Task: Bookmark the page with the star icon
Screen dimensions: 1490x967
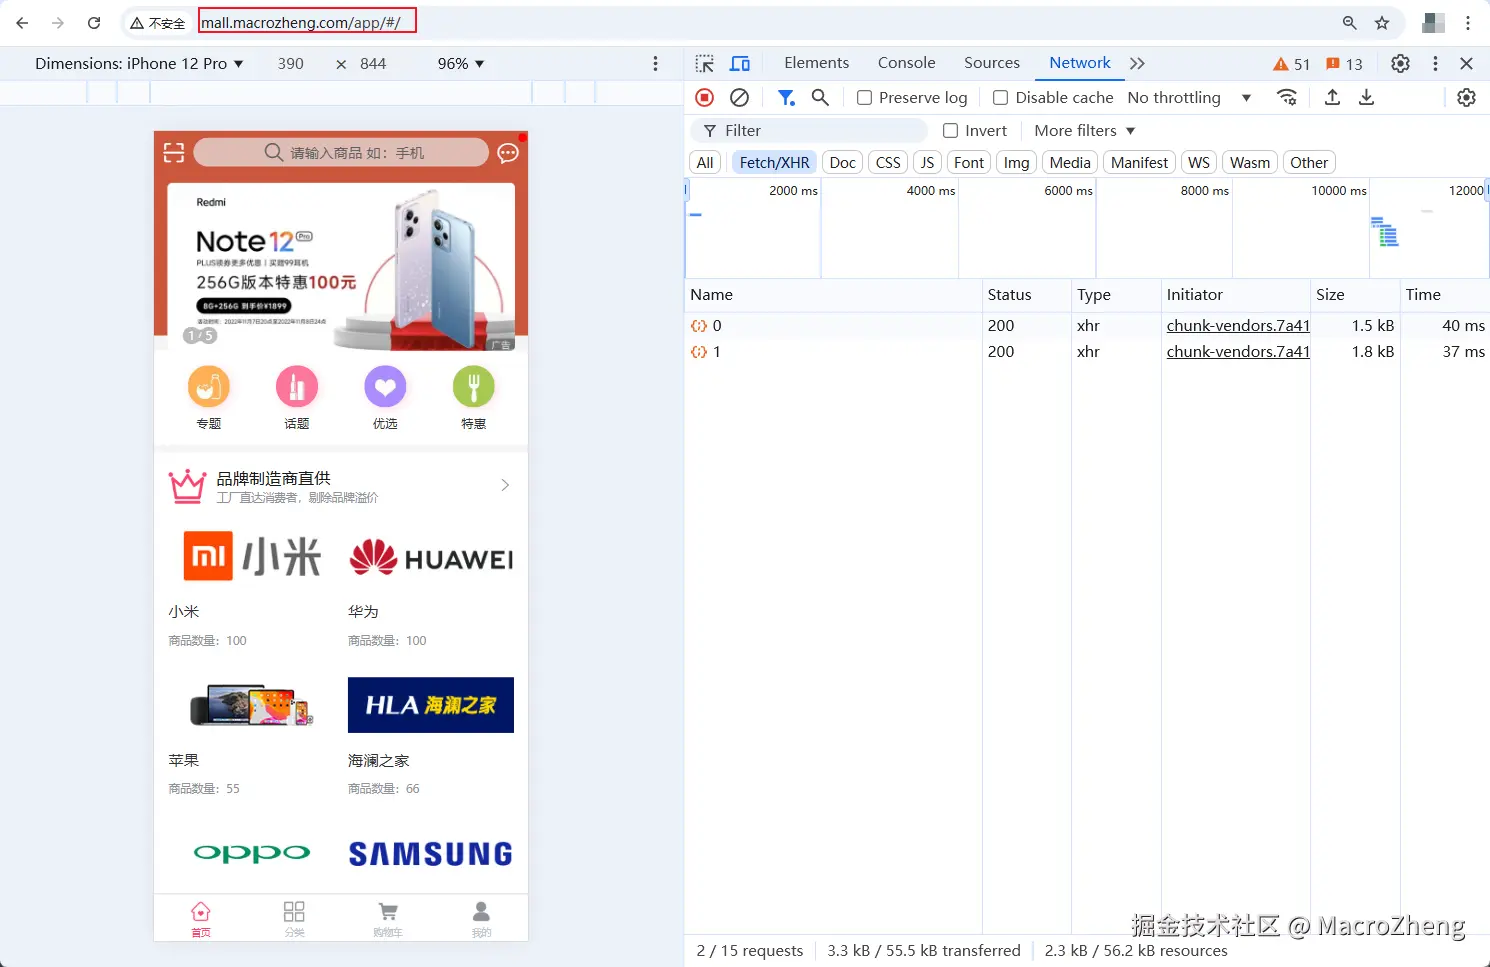Action: tap(1382, 23)
